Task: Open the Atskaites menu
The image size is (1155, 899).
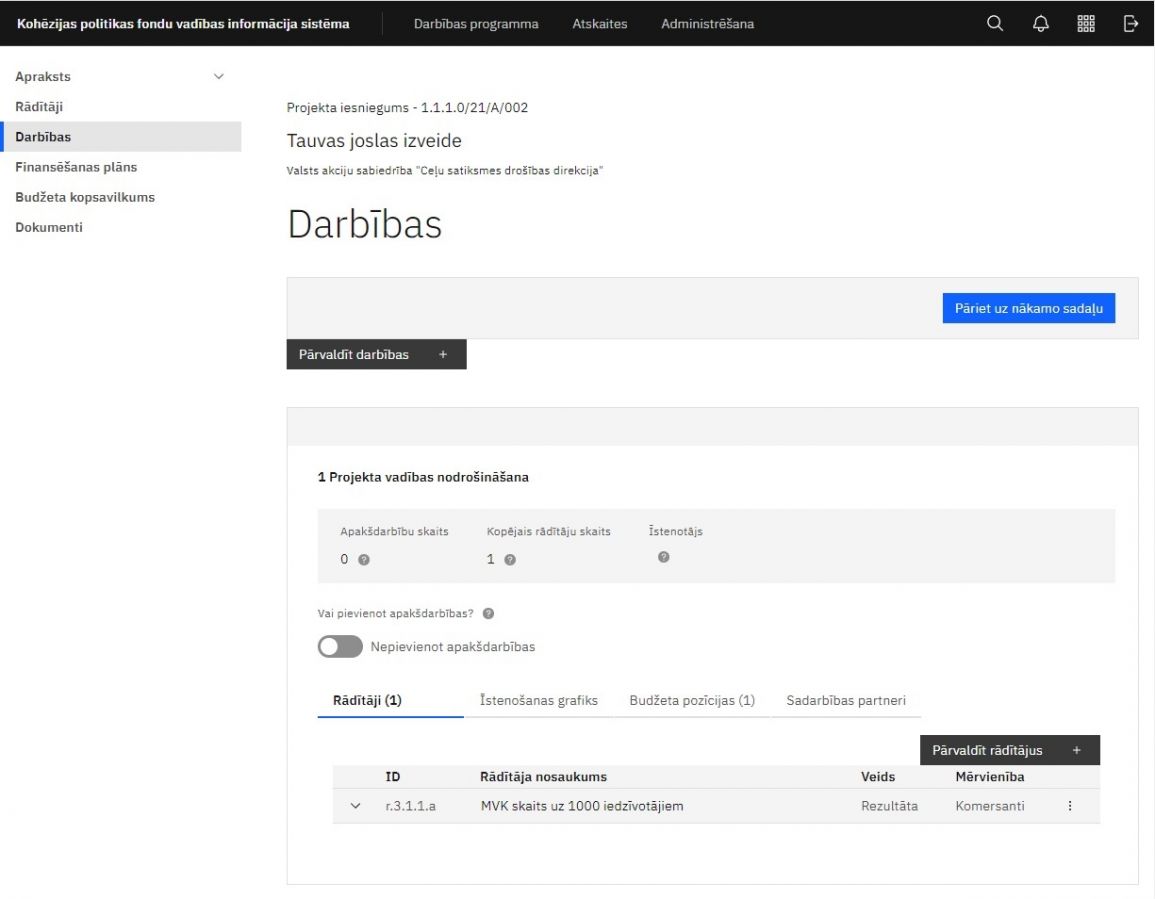Action: point(600,24)
